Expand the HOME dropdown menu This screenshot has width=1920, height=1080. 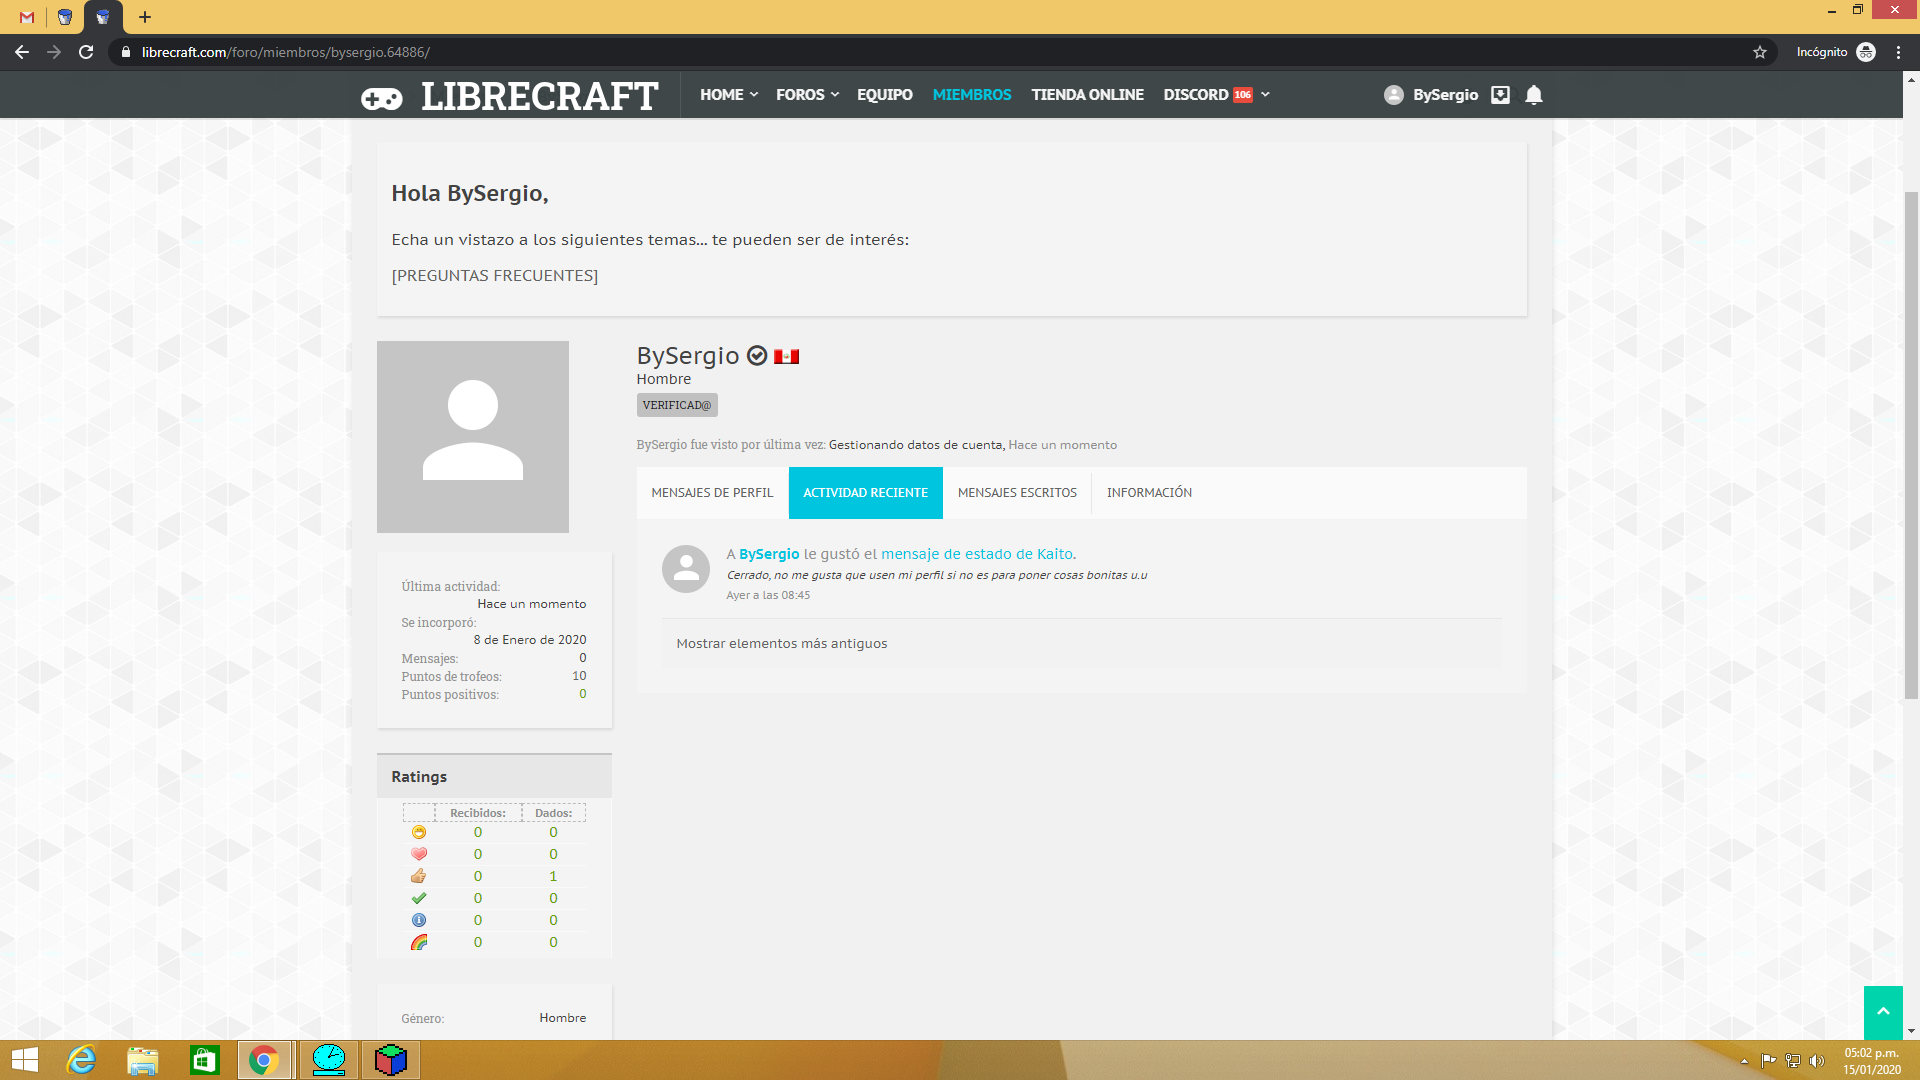pos(728,95)
